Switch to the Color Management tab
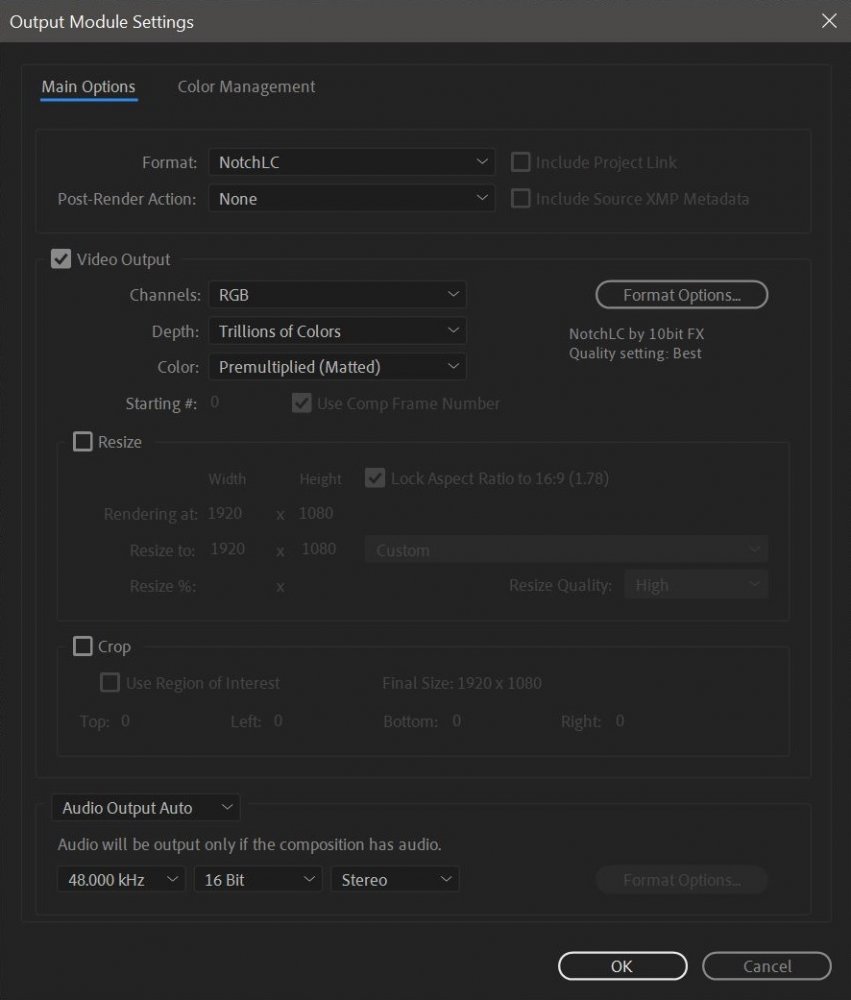Image resolution: width=851 pixels, height=1000 pixels. pos(246,87)
